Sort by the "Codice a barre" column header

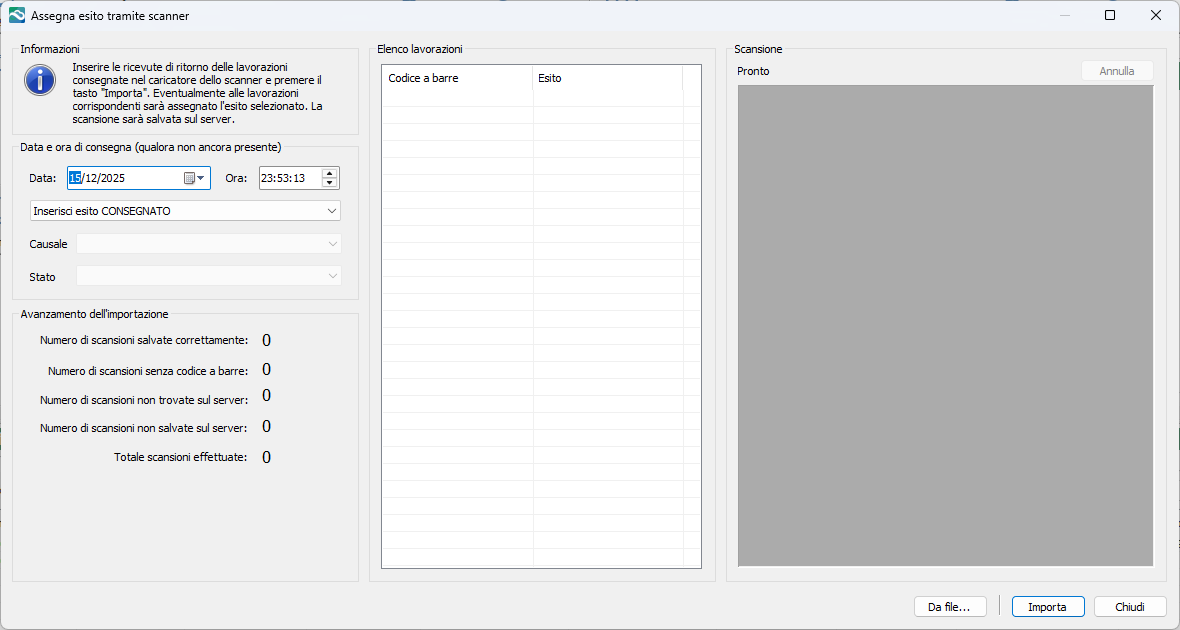tap(457, 78)
